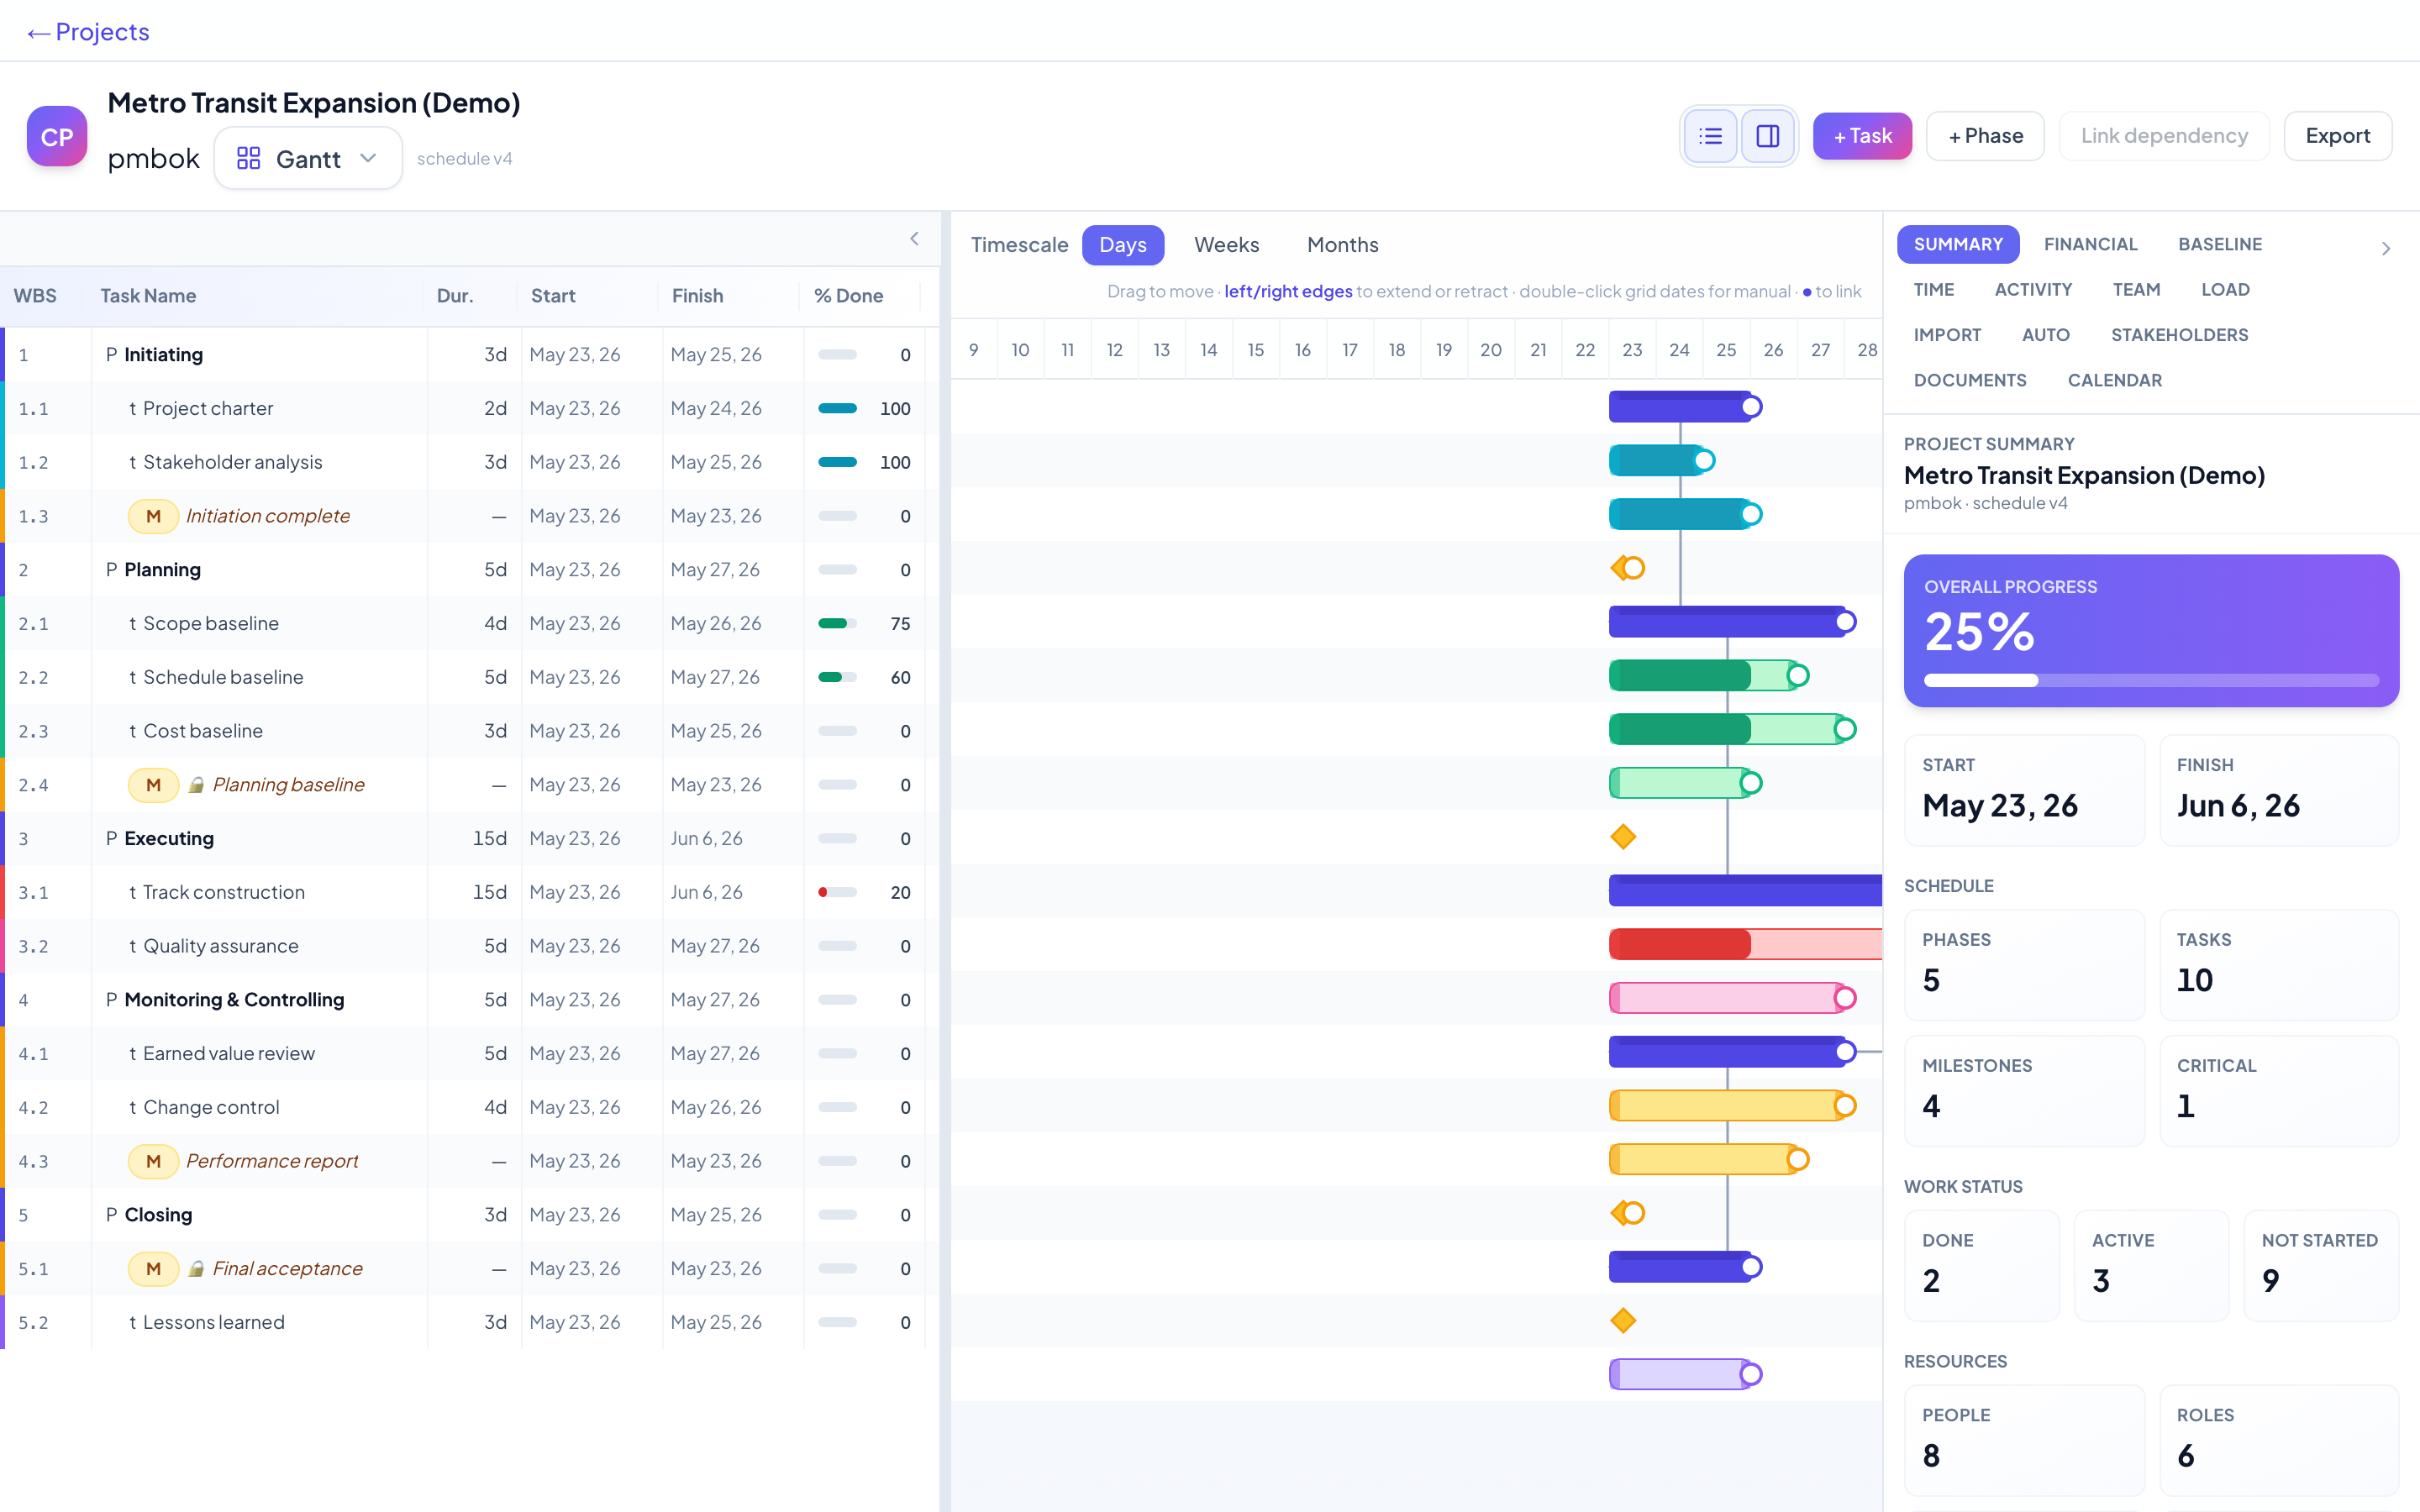Image resolution: width=2420 pixels, height=1512 pixels.
Task: Click the Schedule baseline Gantt bar
Action: click(x=1726, y=730)
